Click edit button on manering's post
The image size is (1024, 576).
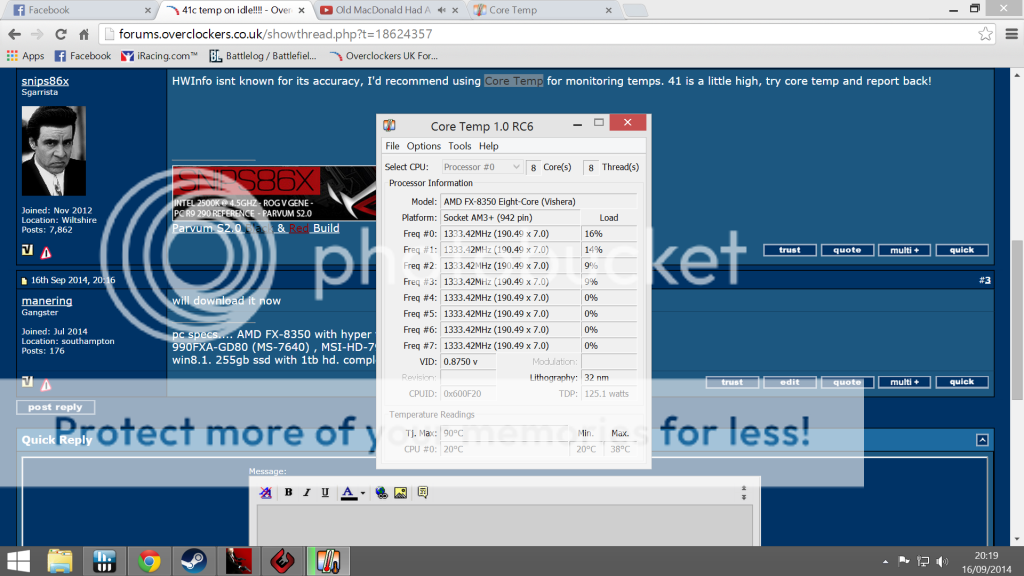point(790,382)
